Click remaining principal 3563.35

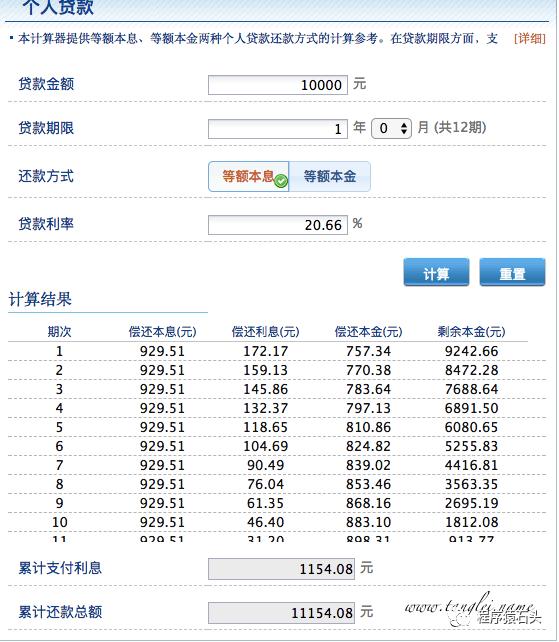point(471,484)
